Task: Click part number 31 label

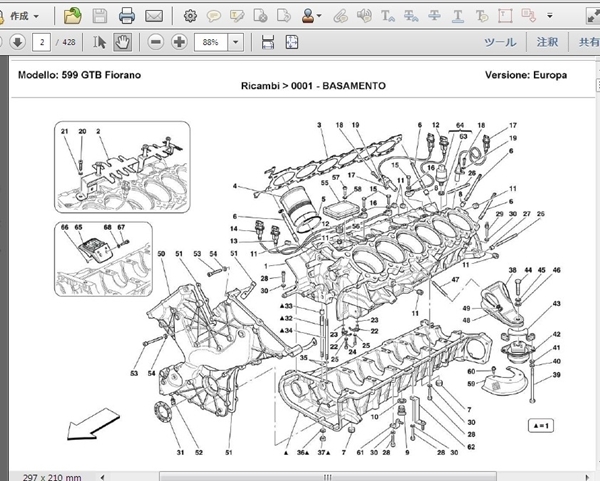Action: click(180, 452)
